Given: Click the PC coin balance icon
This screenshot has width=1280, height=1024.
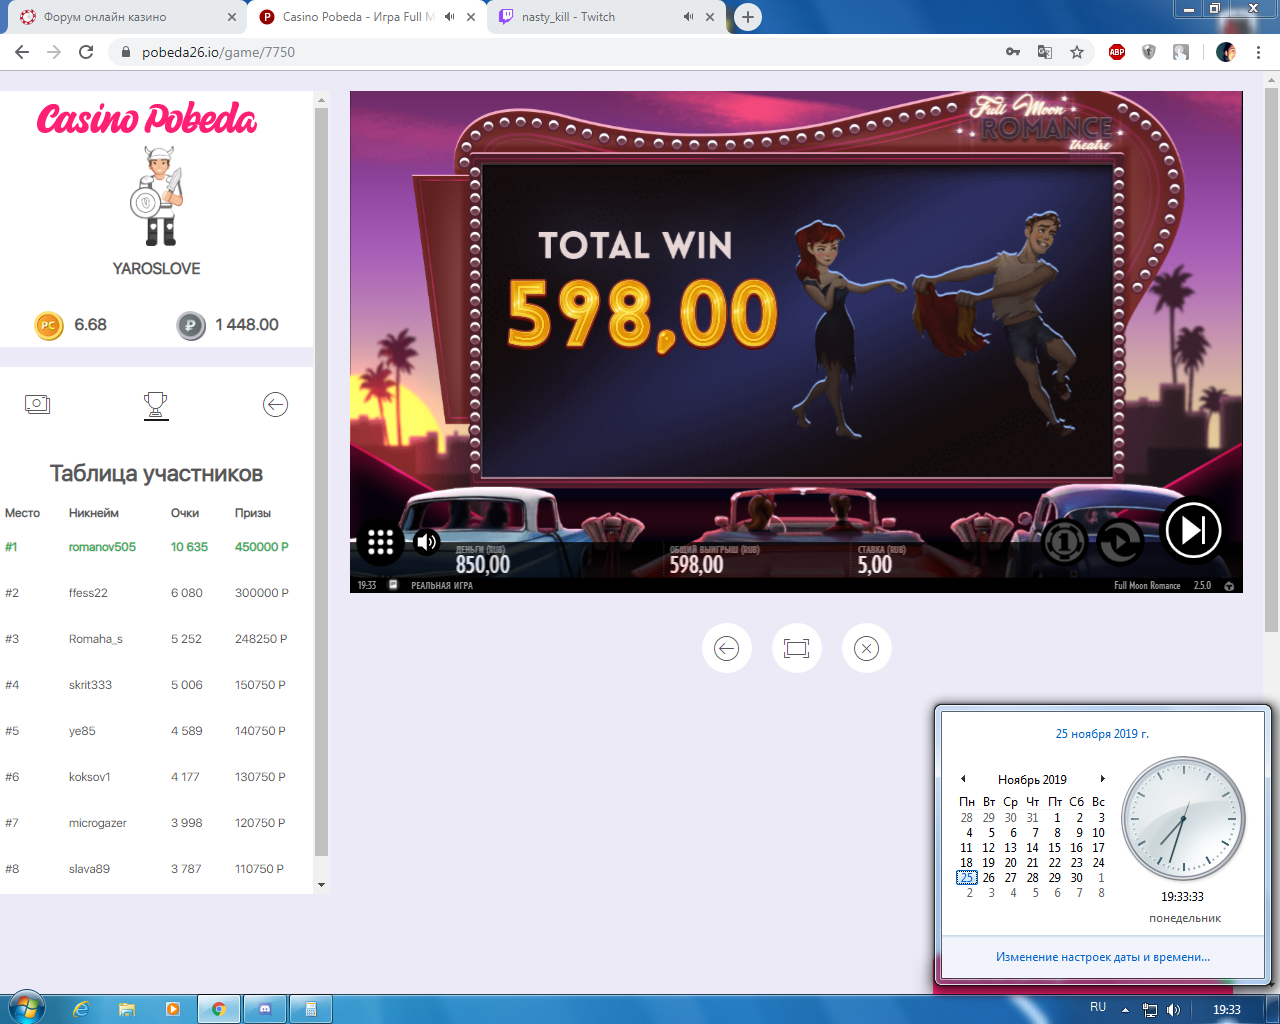Looking at the screenshot, I should click(x=49, y=325).
